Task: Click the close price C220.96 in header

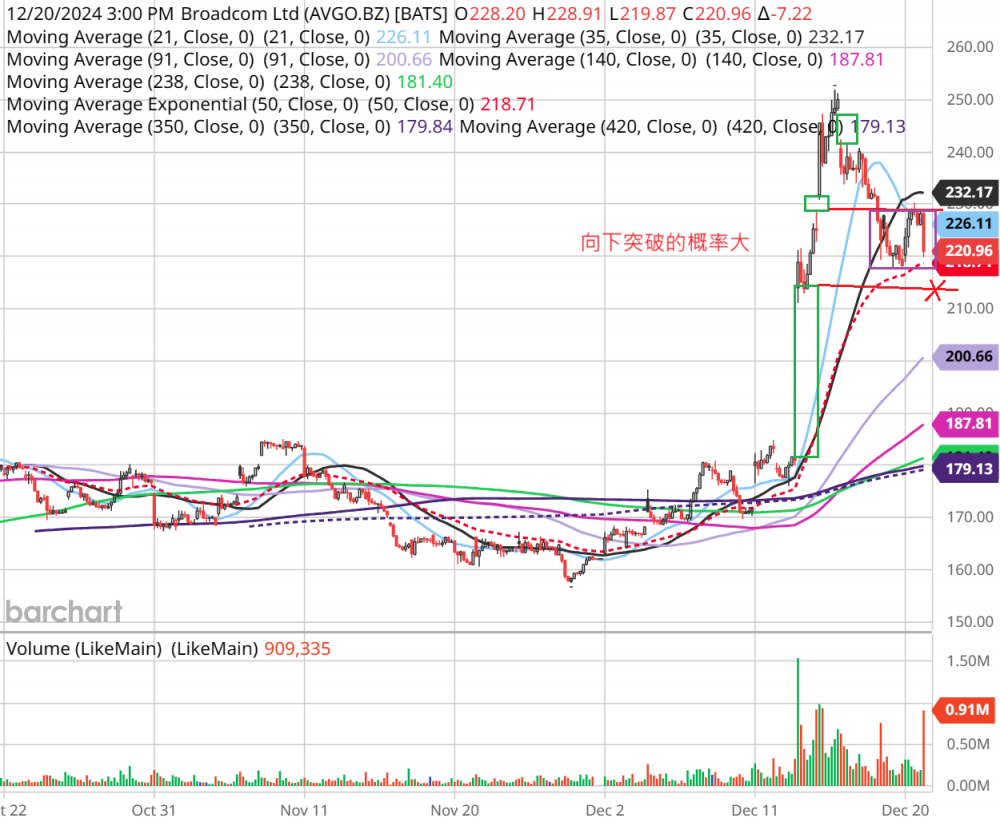Action: click(716, 13)
